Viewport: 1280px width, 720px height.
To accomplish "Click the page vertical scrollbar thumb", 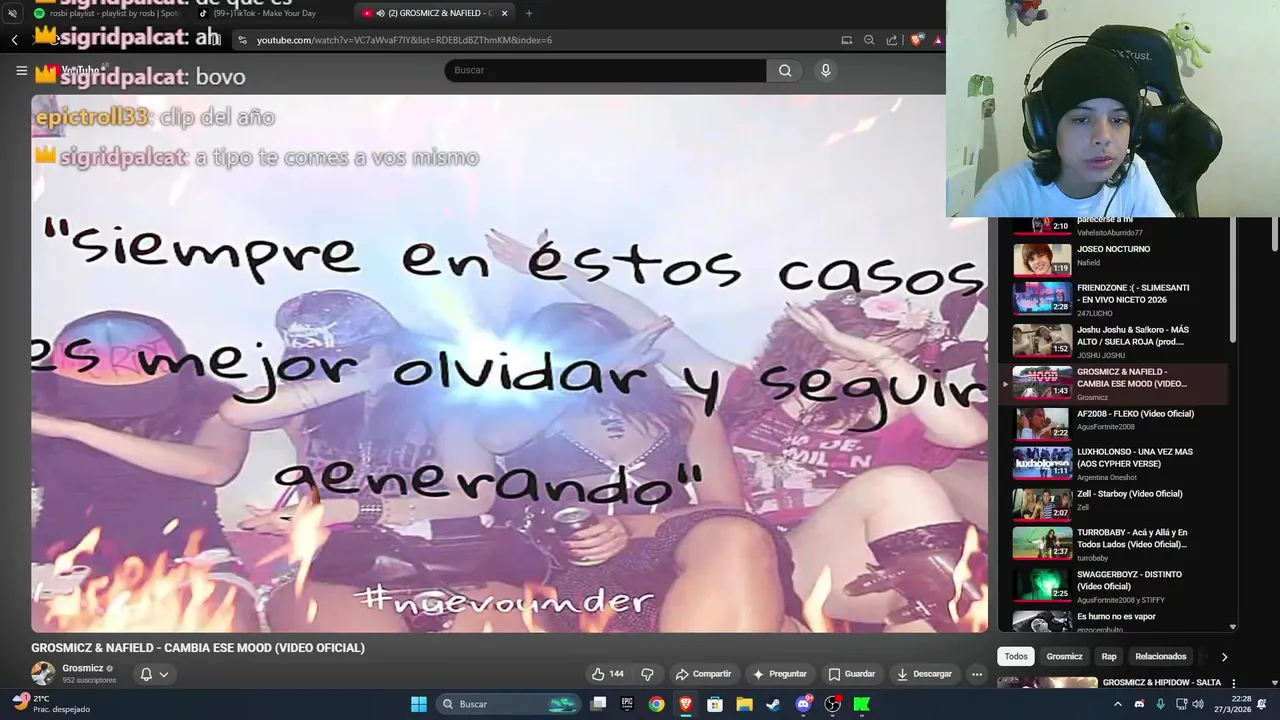I will click(x=1274, y=234).
